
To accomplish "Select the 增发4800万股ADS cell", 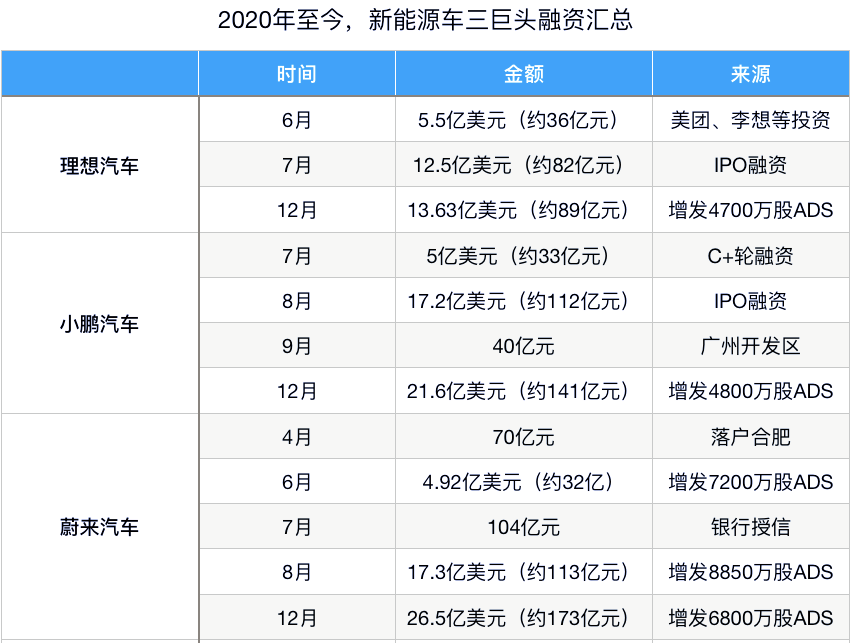I will [750, 391].
